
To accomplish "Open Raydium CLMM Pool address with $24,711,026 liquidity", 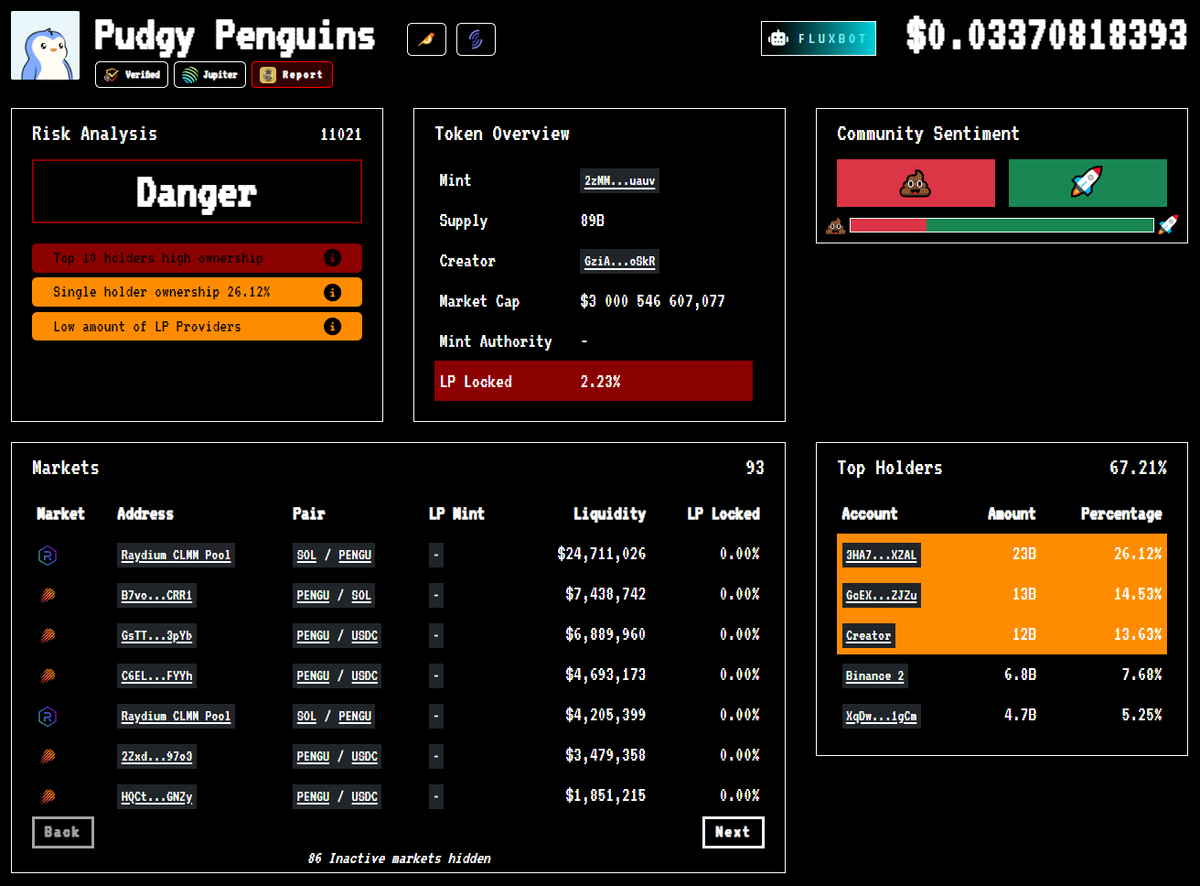I will coord(176,555).
